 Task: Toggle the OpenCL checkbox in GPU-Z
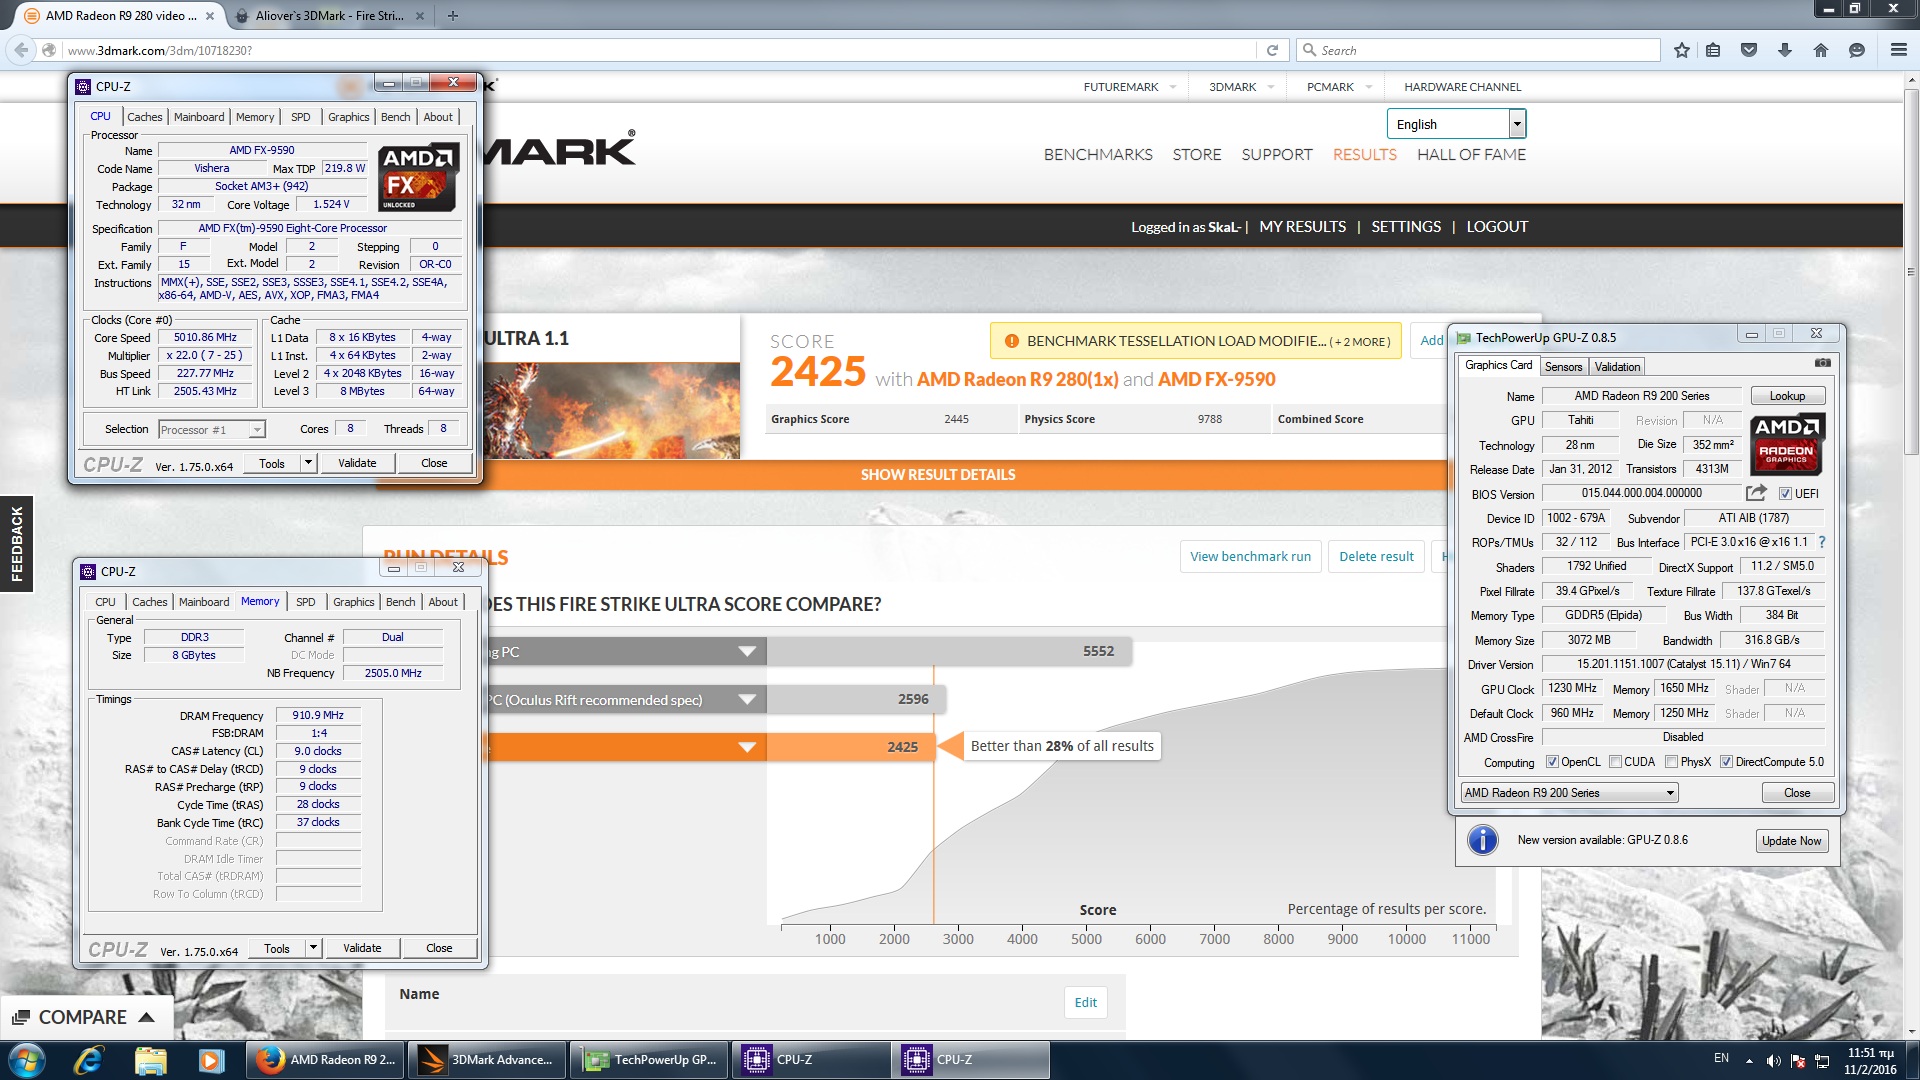(x=1552, y=762)
